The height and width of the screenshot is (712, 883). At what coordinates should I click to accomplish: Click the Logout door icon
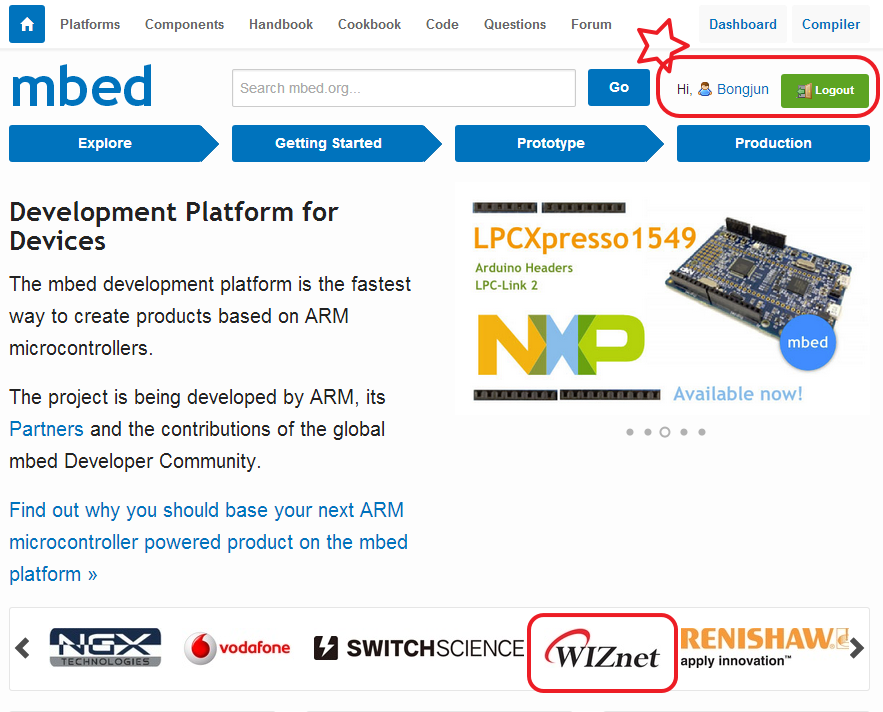coord(806,89)
